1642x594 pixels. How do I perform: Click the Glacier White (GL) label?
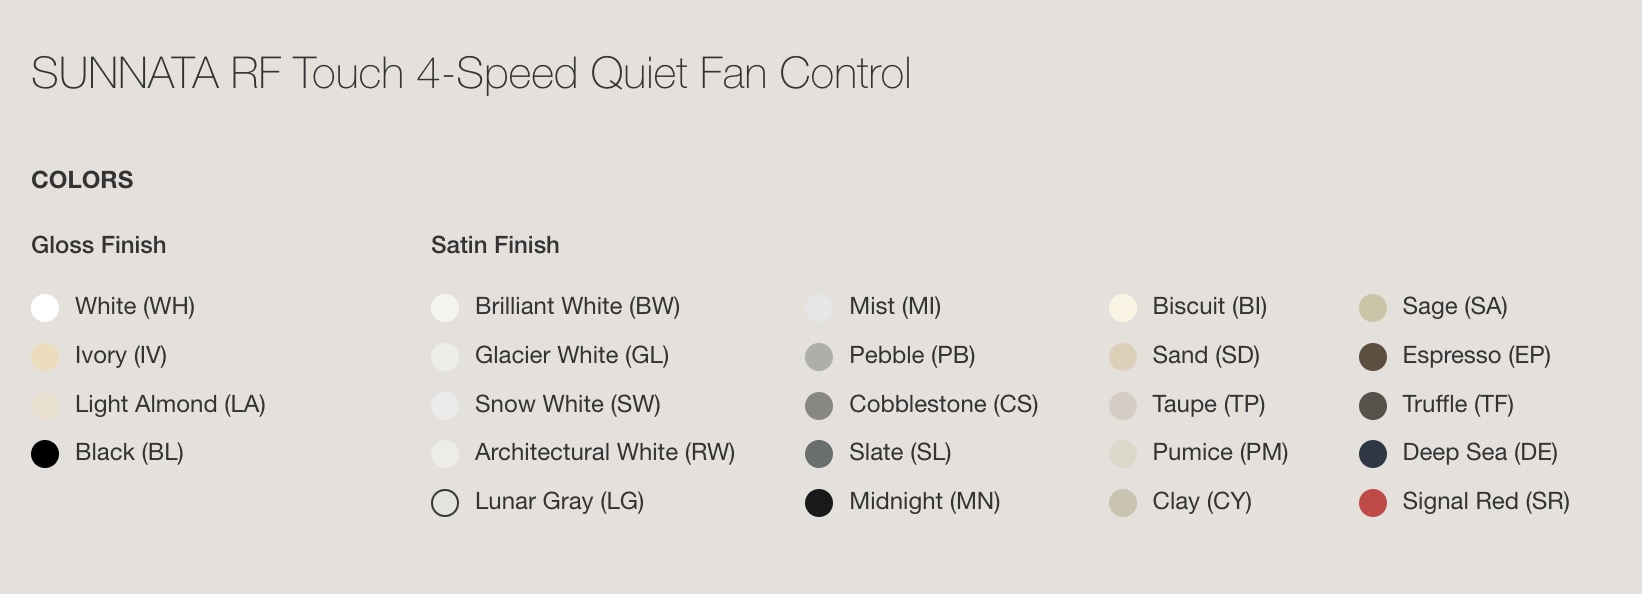(x=572, y=355)
